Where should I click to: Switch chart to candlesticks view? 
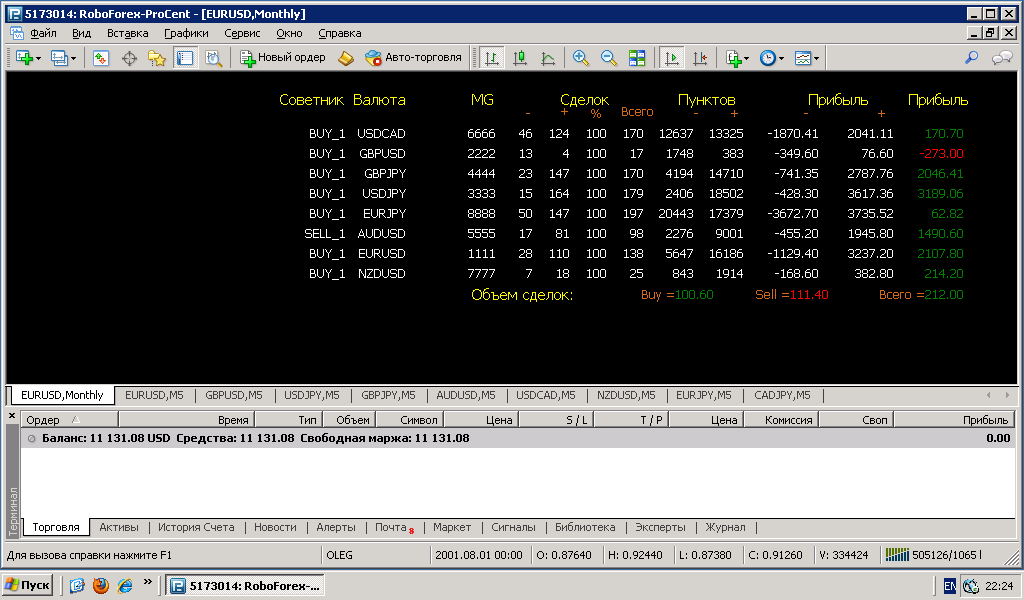pos(520,58)
